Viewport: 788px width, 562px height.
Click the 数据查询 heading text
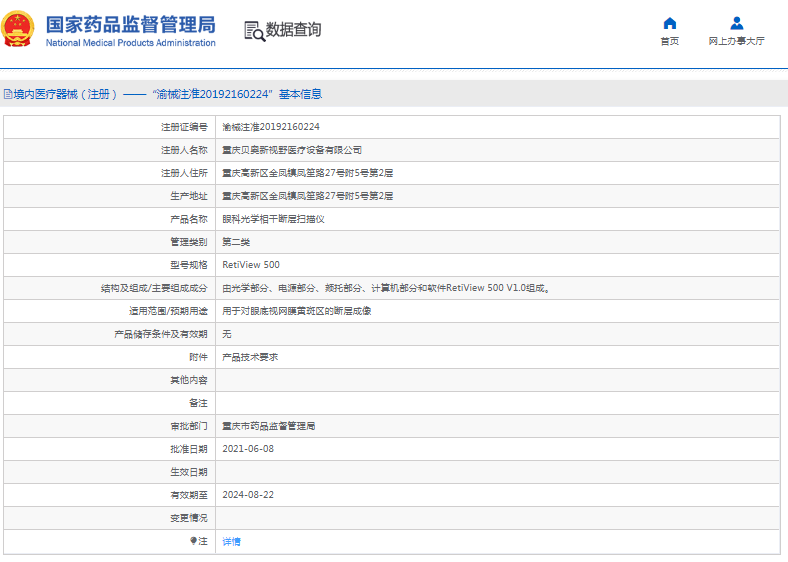[293, 30]
